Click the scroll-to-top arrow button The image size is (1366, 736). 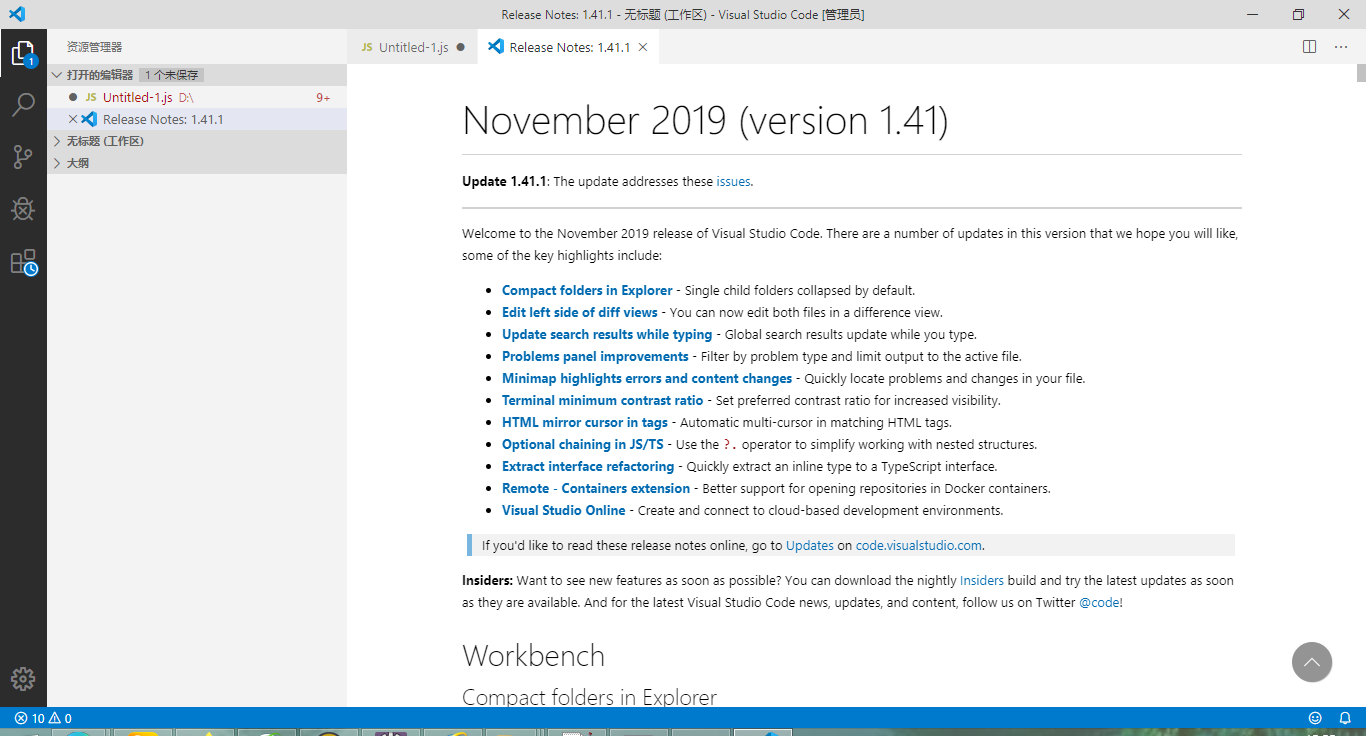[x=1312, y=662]
